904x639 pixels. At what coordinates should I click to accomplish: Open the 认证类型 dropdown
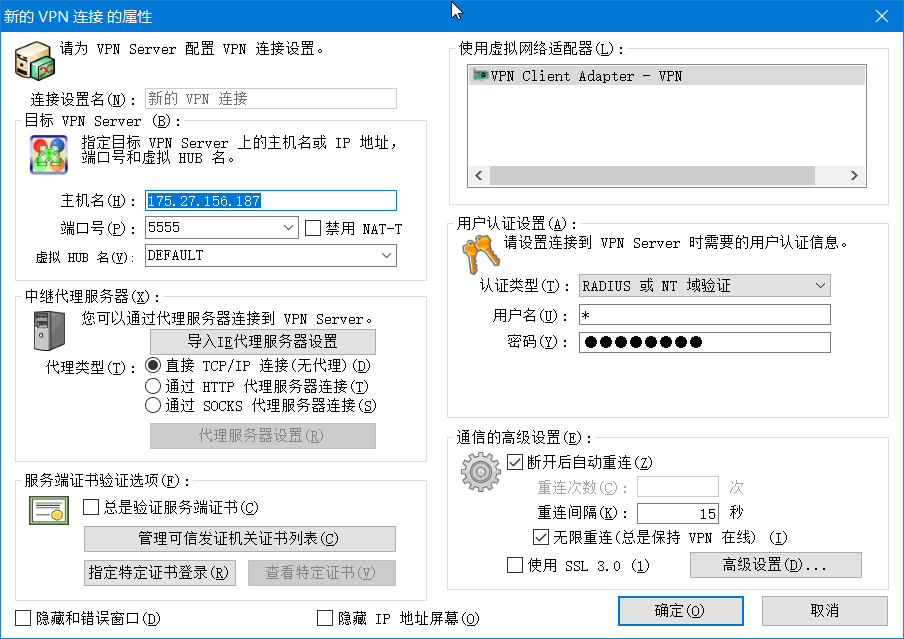tap(820, 285)
